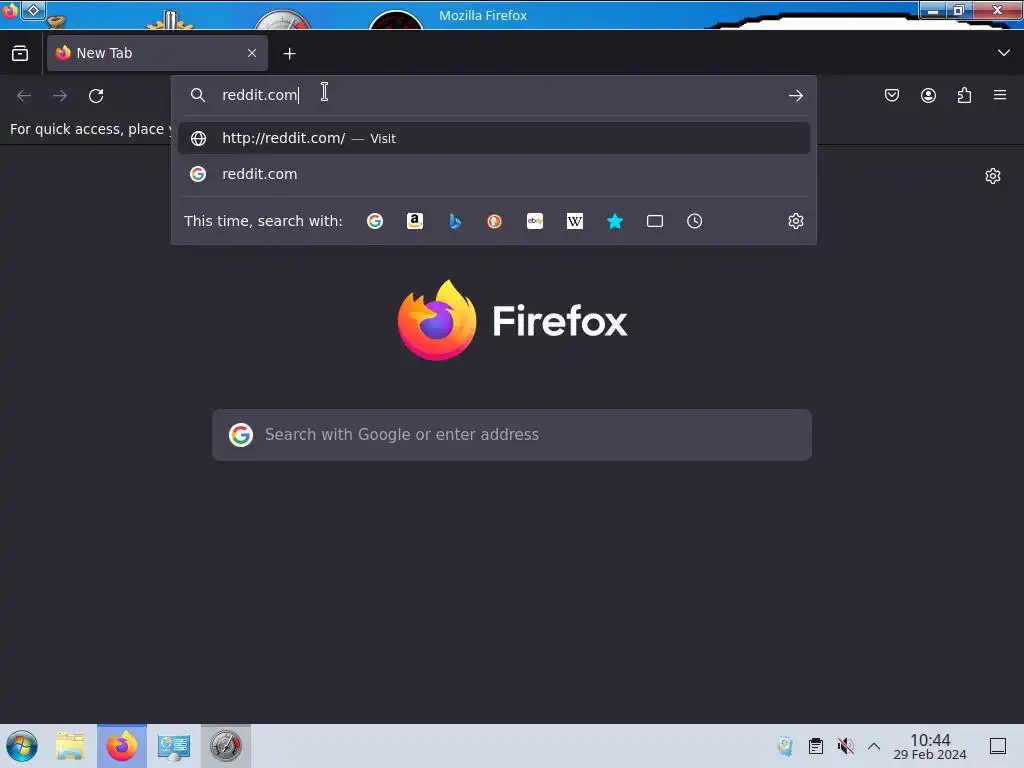Expand hidden system tray icons
The width and height of the screenshot is (1024, 768).
pyautogui.click(x=874, y=746)
